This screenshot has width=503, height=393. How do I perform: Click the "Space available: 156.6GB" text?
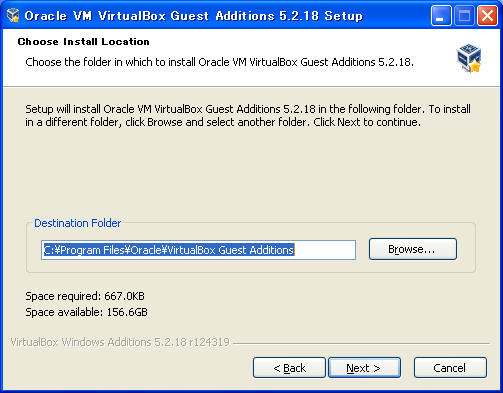pyautogui.click(x=86, y=312)
